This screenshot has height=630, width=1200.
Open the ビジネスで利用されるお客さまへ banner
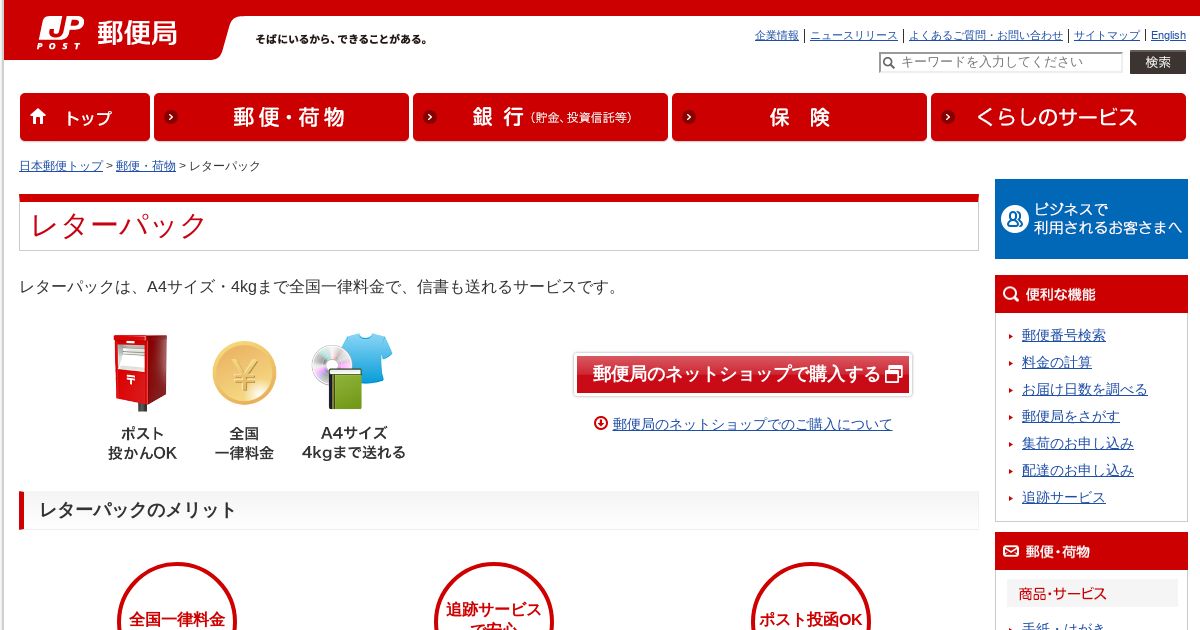pyautogui.click(x=1091, y=219)
